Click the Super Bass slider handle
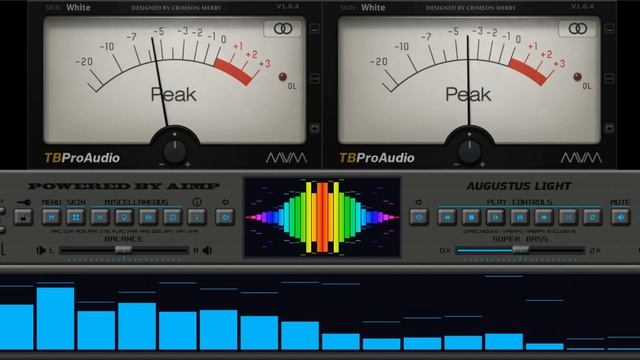 click(x=520, y=250)
